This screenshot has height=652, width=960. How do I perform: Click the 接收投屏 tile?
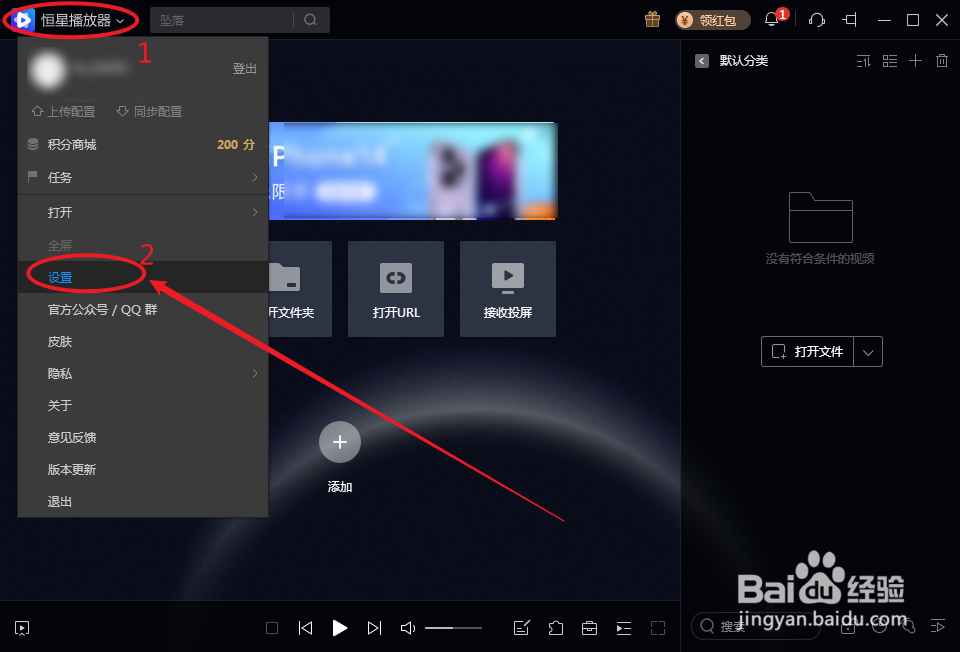(508, 288)
